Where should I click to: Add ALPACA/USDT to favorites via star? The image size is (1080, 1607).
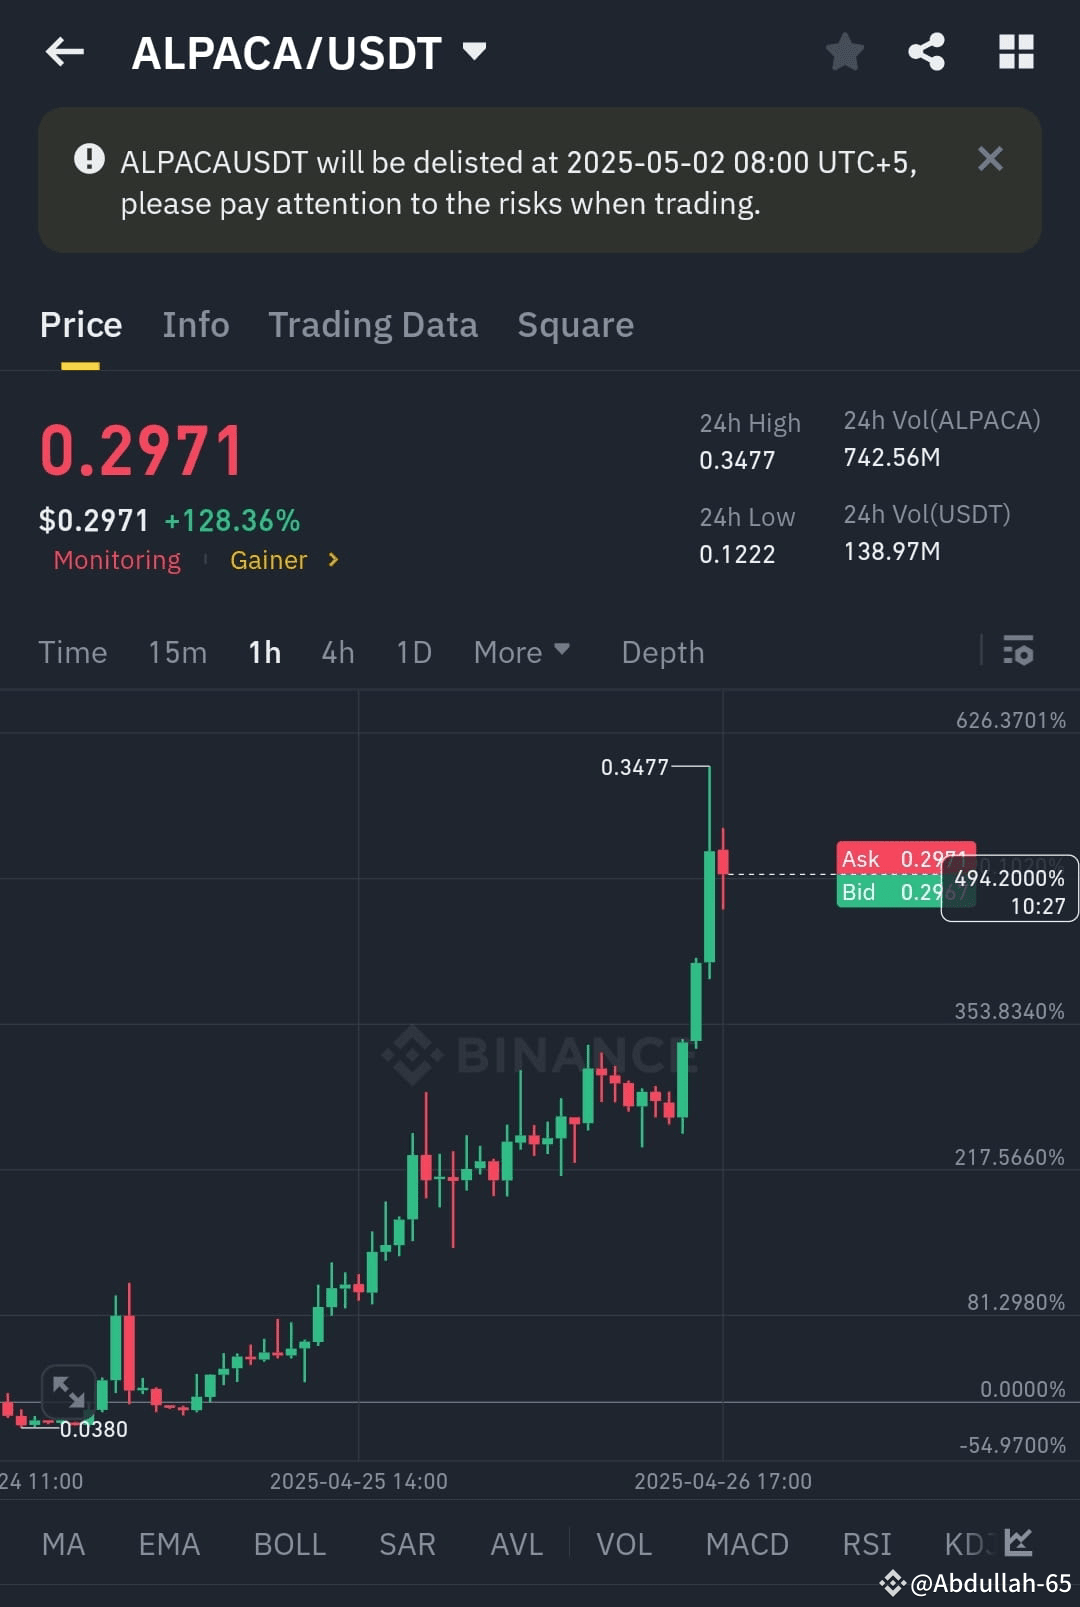(x=845, y=52)
